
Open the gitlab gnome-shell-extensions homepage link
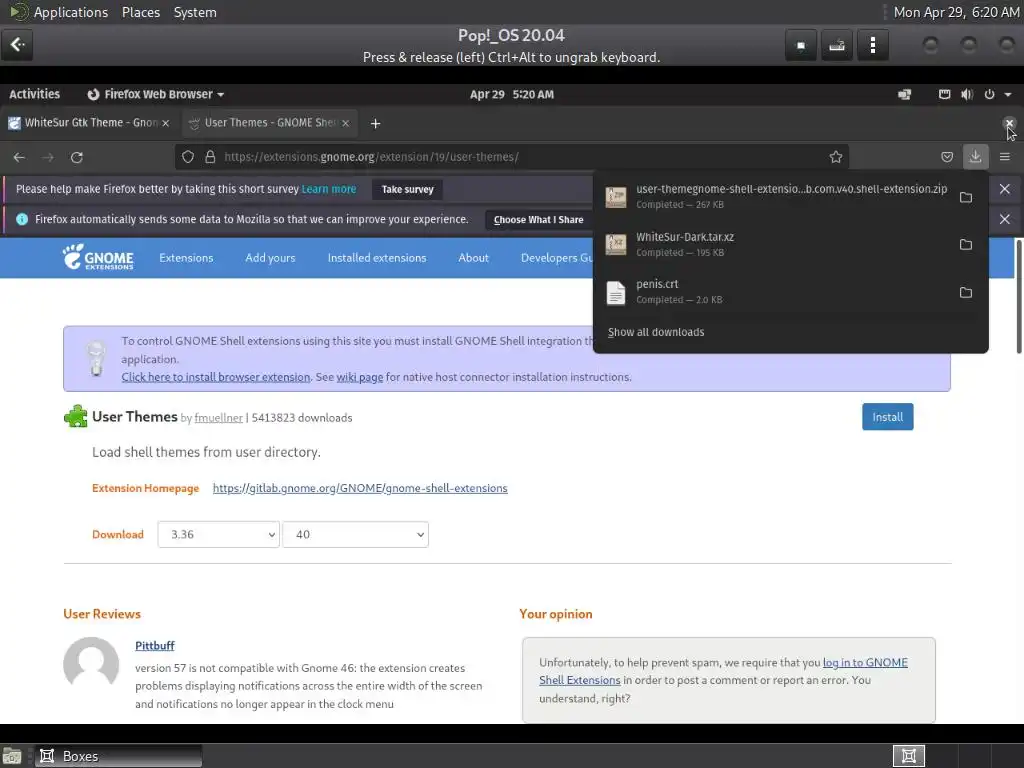(360, 488)
